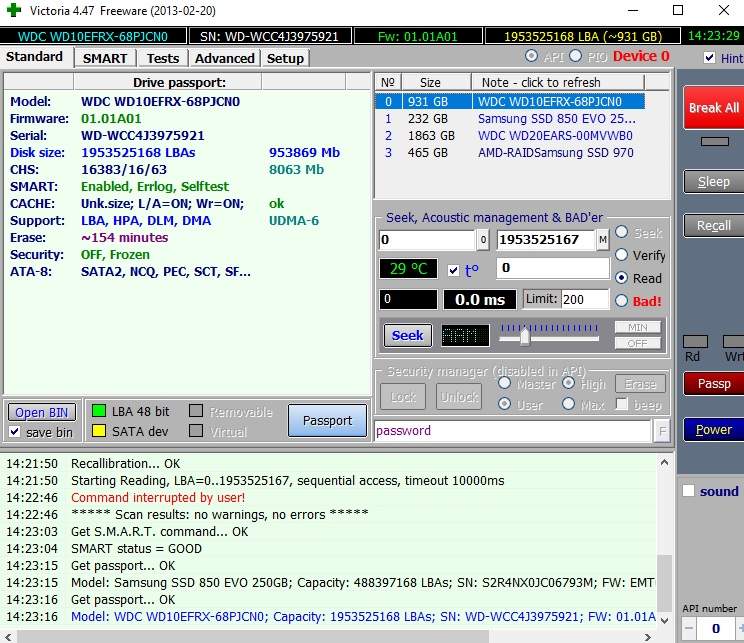The image size is (744, 643).
Task: Click the red Passp button
Action: point(713,383)
